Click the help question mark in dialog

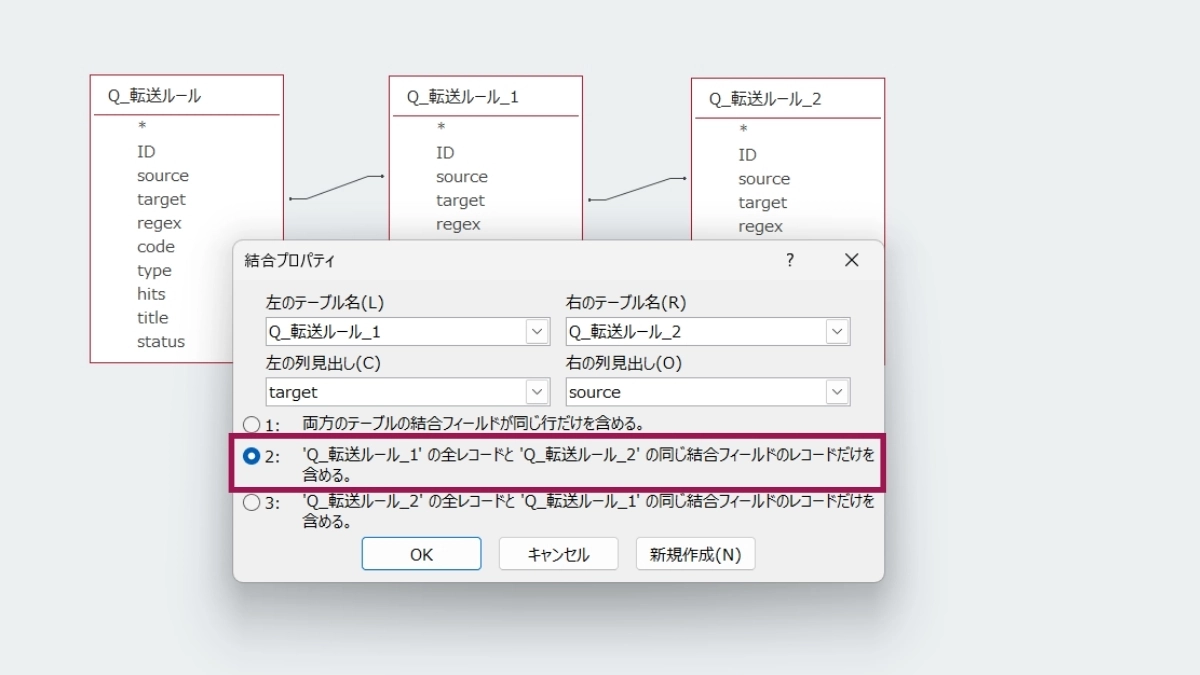[789, 260]
